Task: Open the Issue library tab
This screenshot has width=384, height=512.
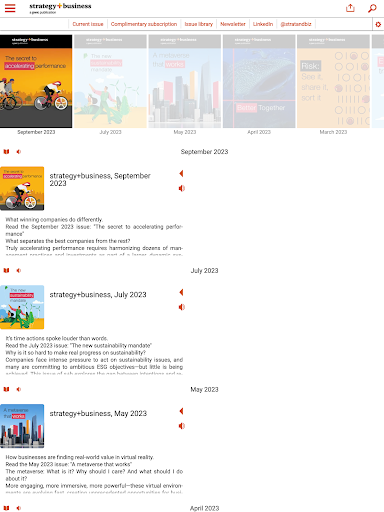Action: coord(199,24)
